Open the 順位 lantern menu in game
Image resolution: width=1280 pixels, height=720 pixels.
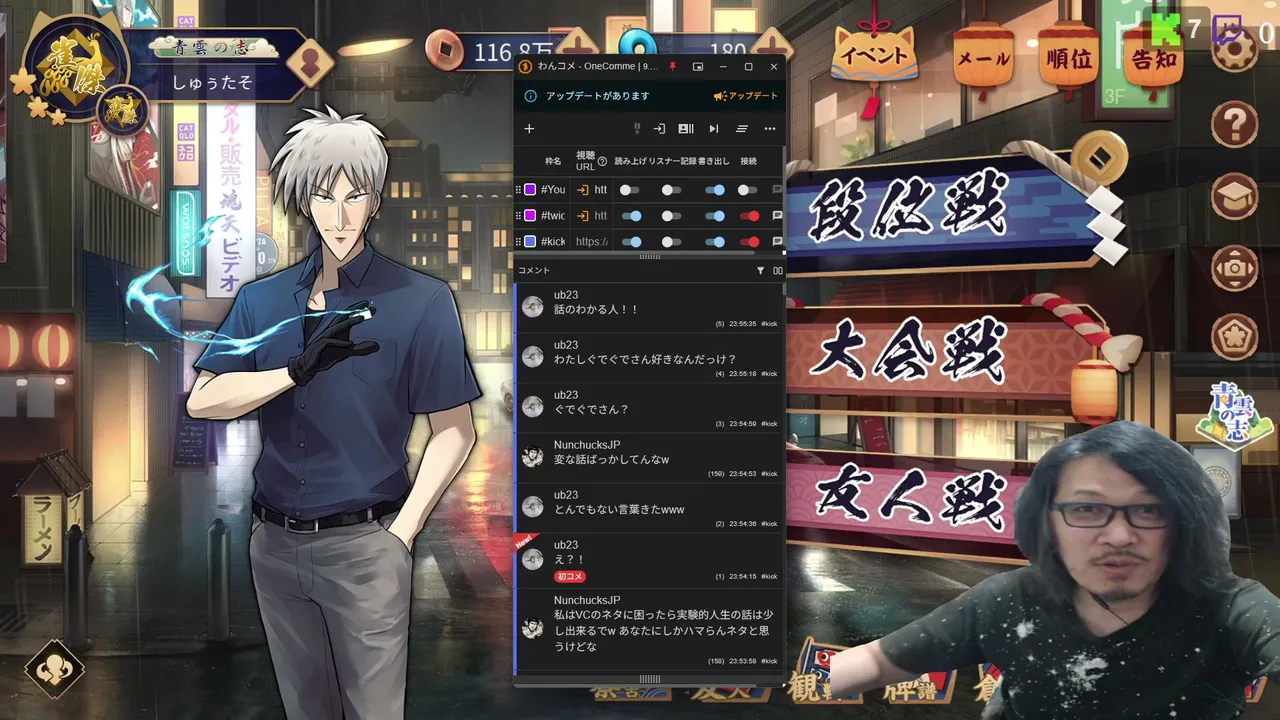1068,59
